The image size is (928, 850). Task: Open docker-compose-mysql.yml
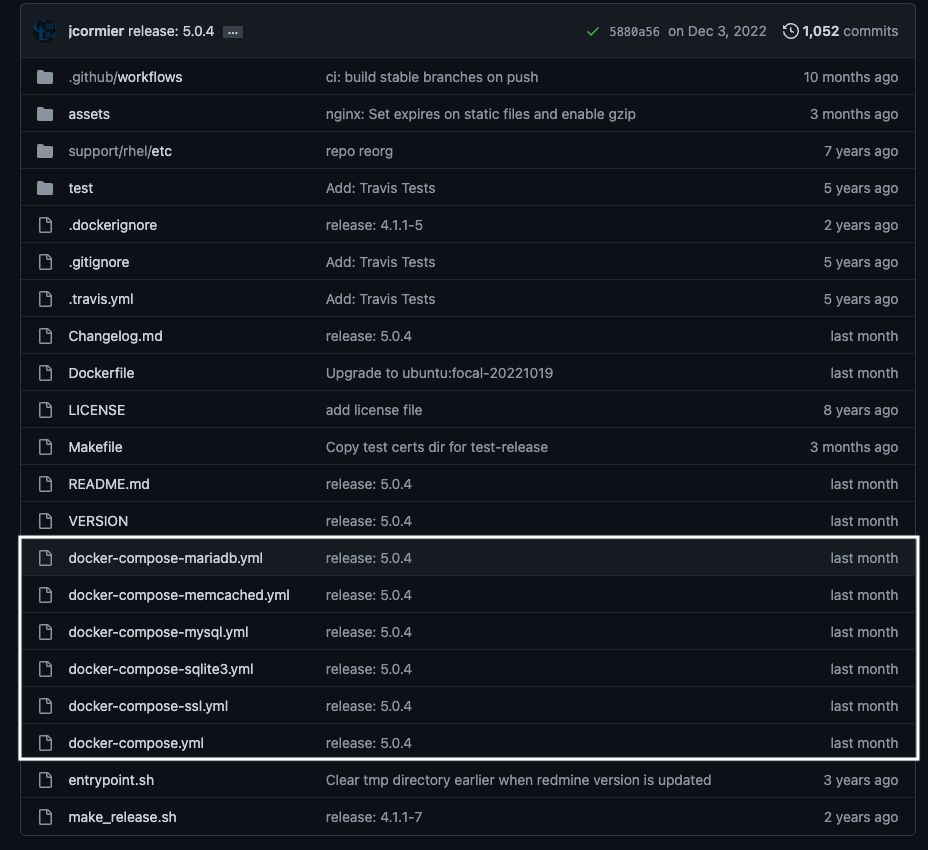(x=159, y=632)
